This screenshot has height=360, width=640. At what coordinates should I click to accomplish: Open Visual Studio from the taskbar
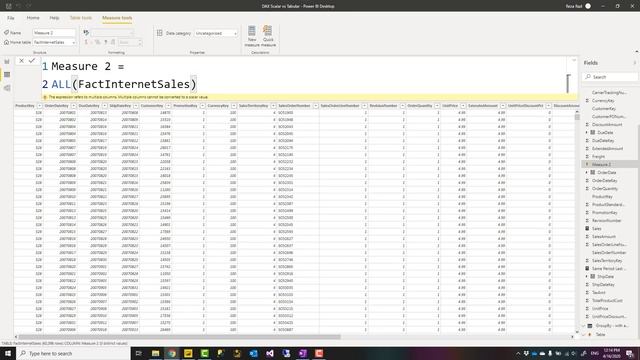tap(270, 353)
